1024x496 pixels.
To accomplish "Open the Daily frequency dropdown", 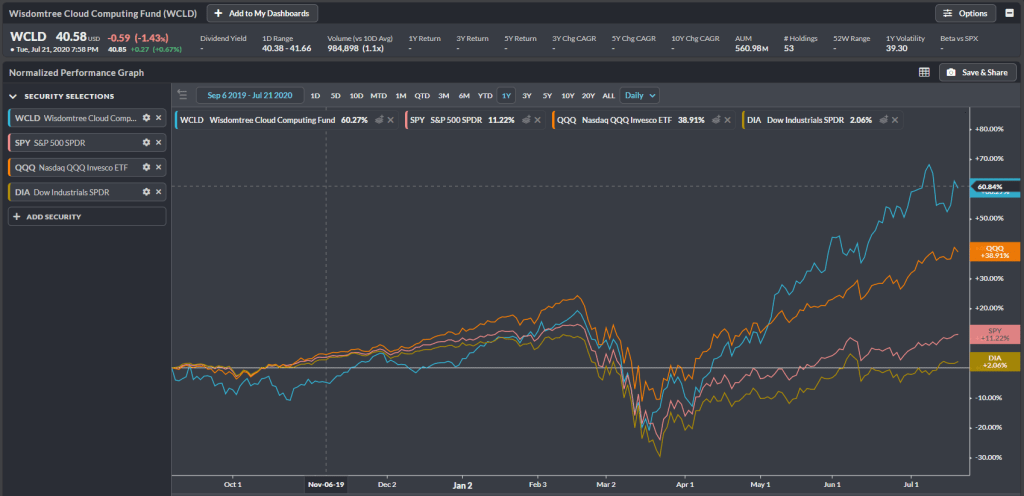I will coord(639,95).
